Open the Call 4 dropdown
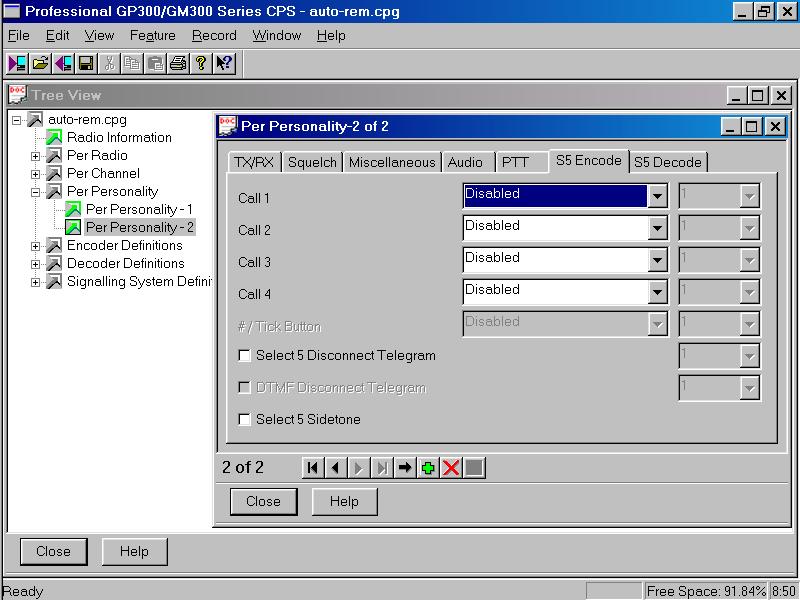 [x=657, y=292]
